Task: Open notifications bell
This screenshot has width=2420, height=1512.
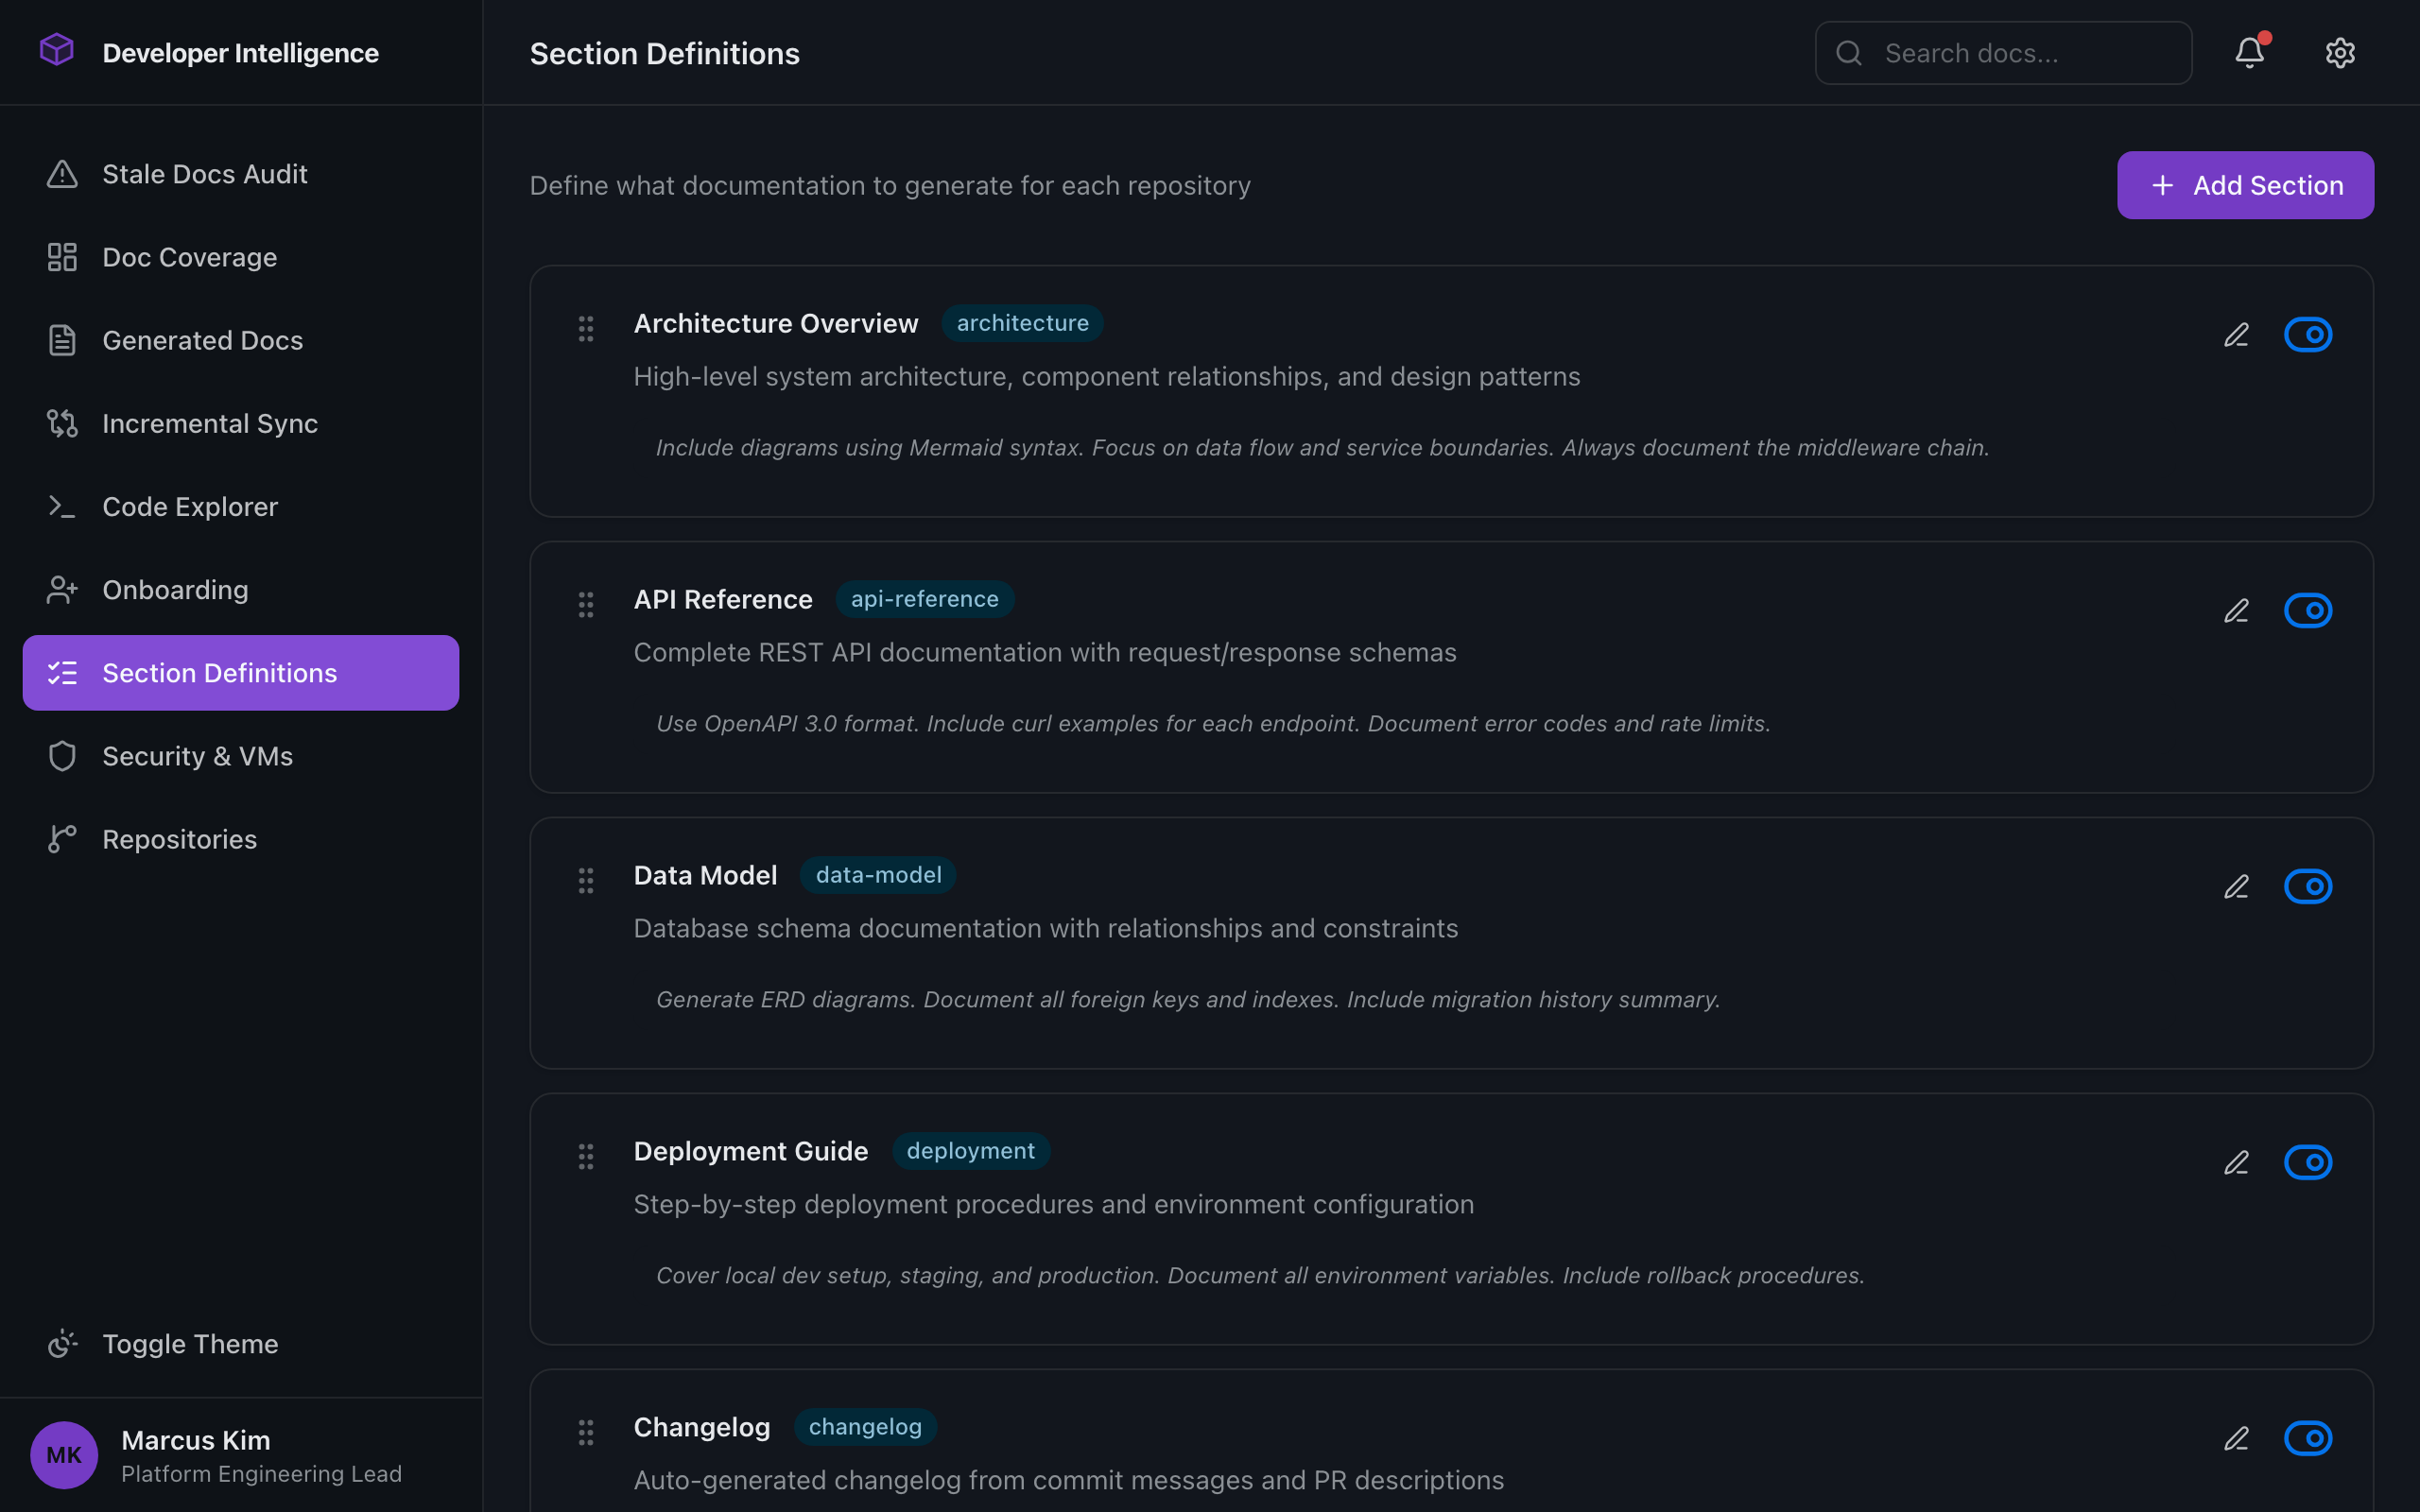Action: (x=2248, y=52)
